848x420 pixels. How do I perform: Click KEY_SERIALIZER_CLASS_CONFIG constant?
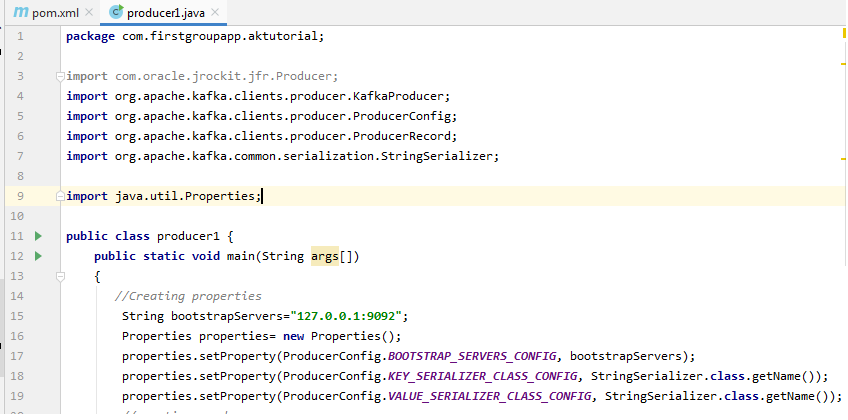coord(482,376)
